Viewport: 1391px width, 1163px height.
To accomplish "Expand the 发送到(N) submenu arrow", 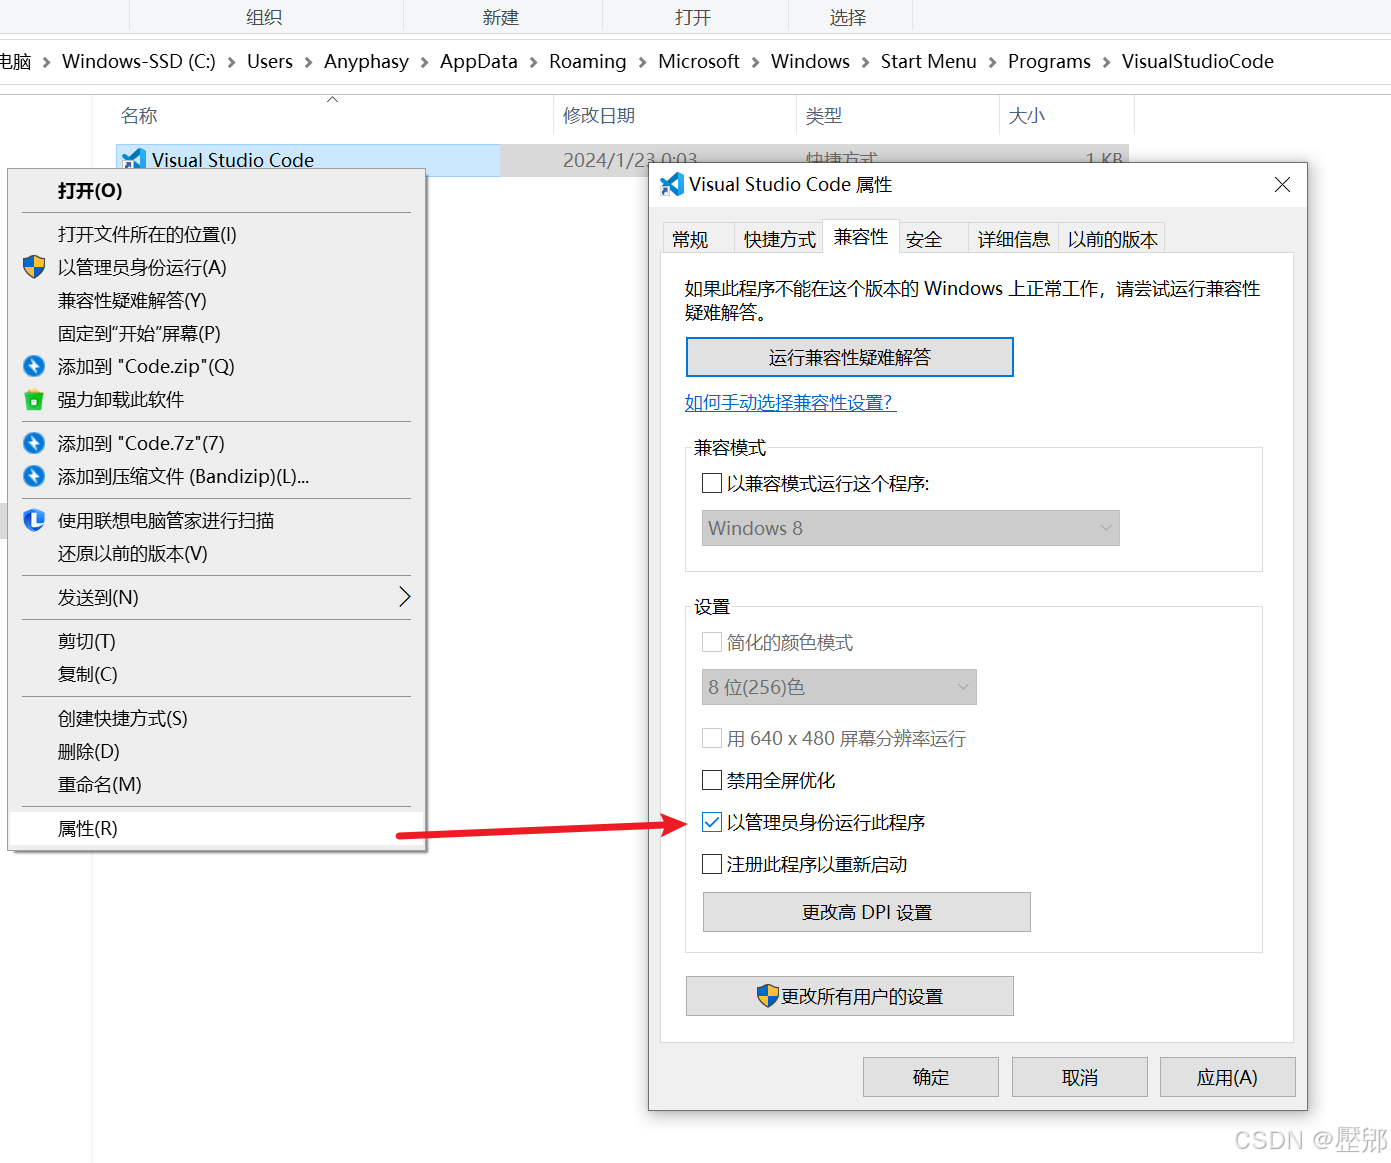I will (404, 597).
